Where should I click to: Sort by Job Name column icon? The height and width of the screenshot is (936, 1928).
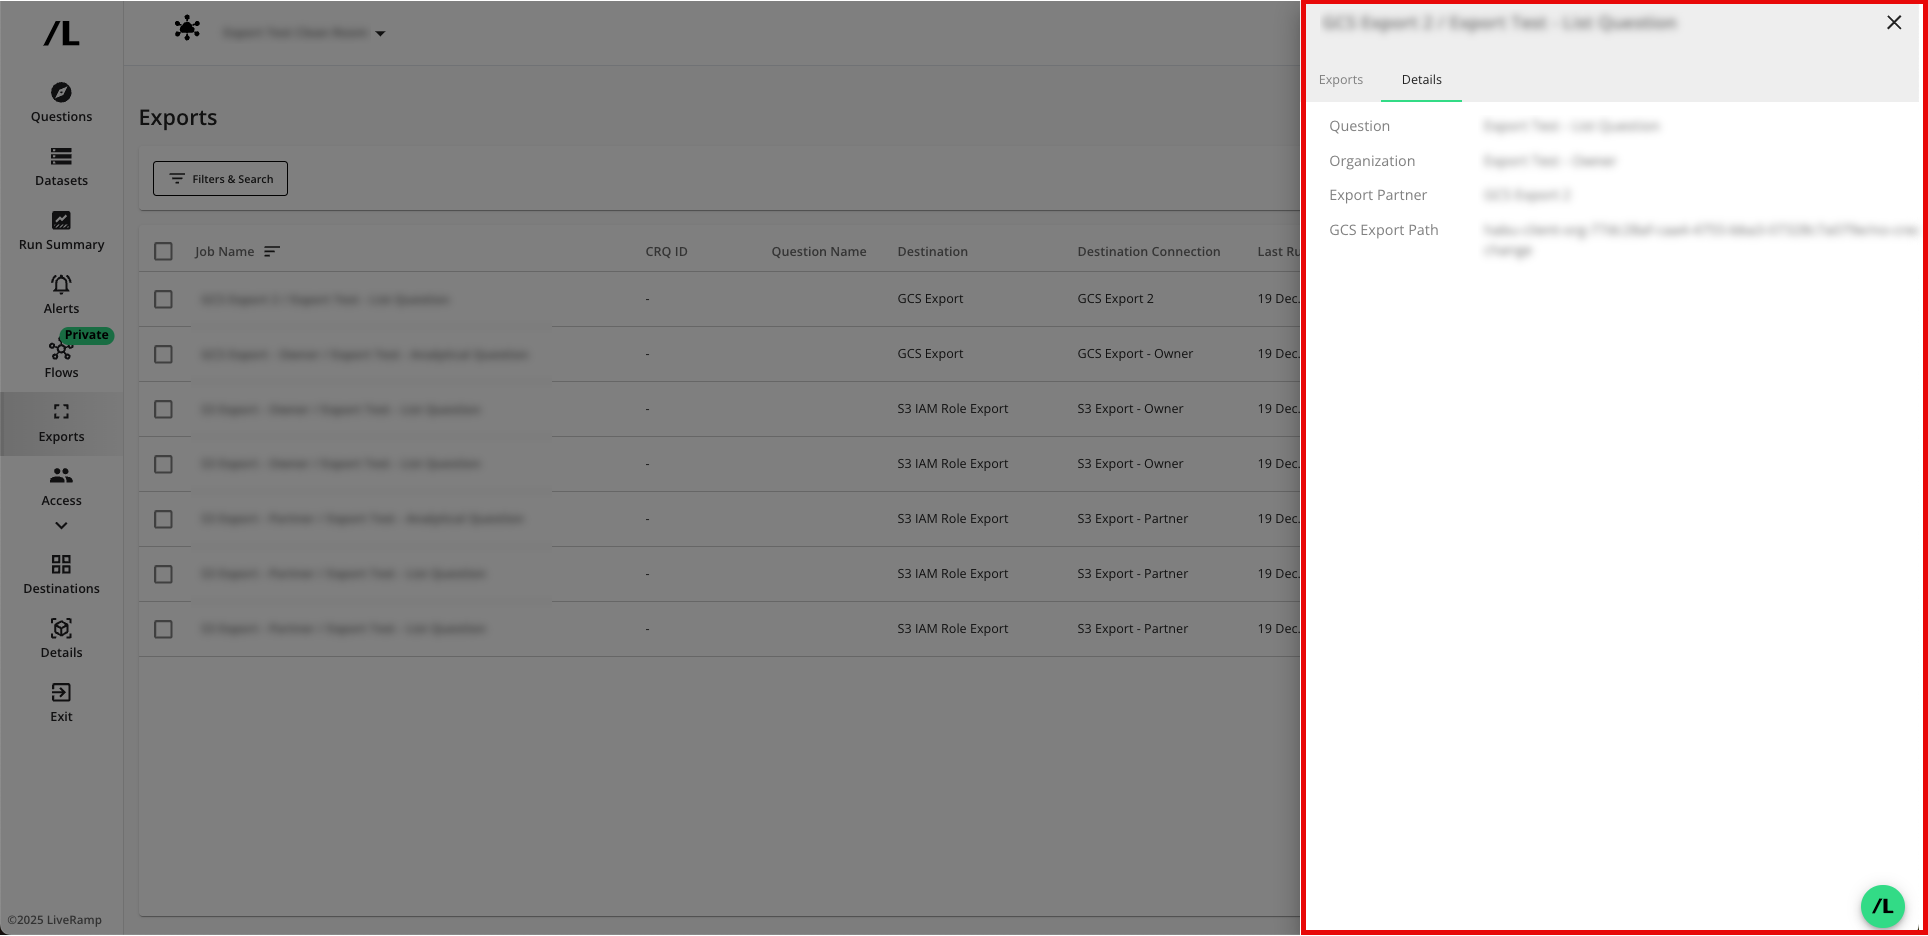pyautogui.click(x=271, y=252)
